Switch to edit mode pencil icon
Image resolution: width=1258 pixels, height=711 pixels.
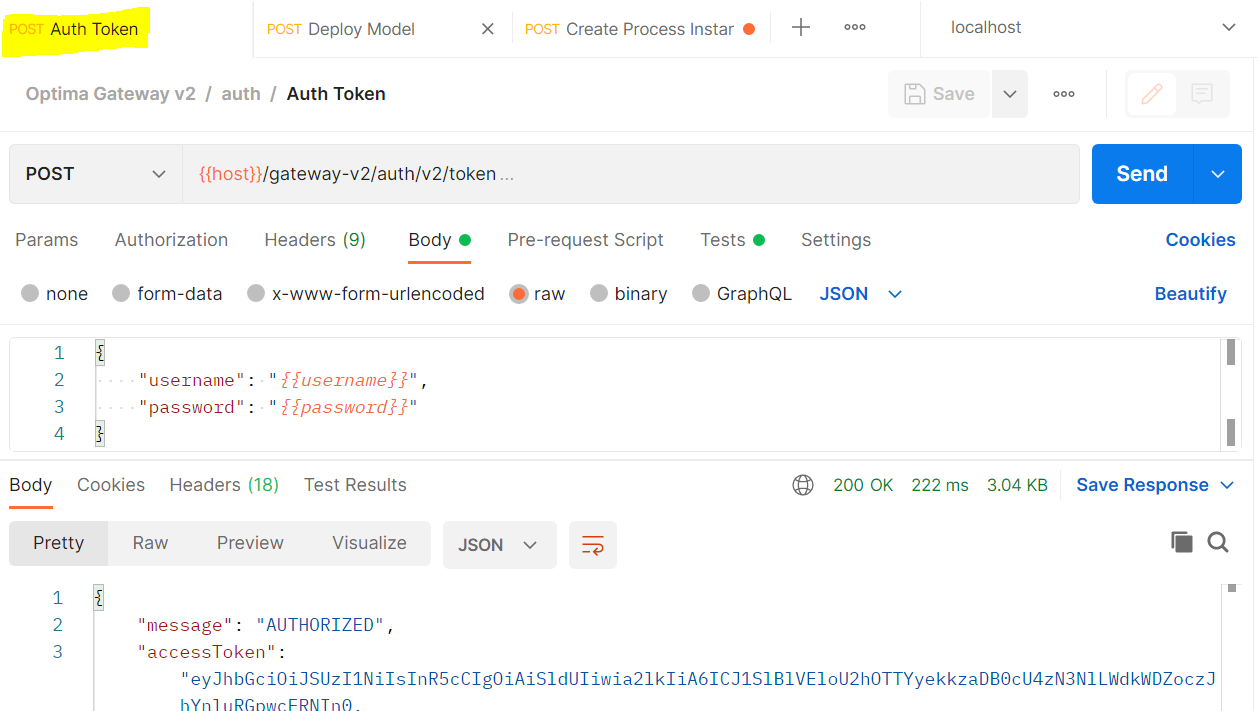(x=1152, y=94)
